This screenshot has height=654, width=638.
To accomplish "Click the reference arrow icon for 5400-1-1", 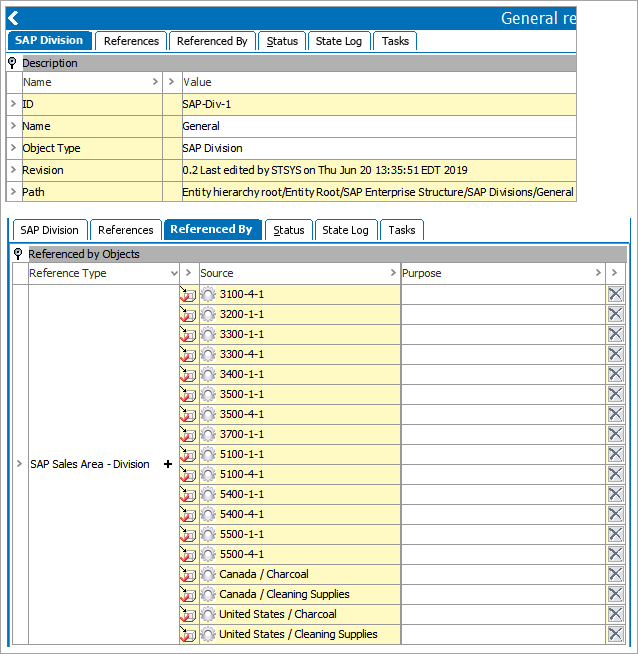I will (188, 494).
